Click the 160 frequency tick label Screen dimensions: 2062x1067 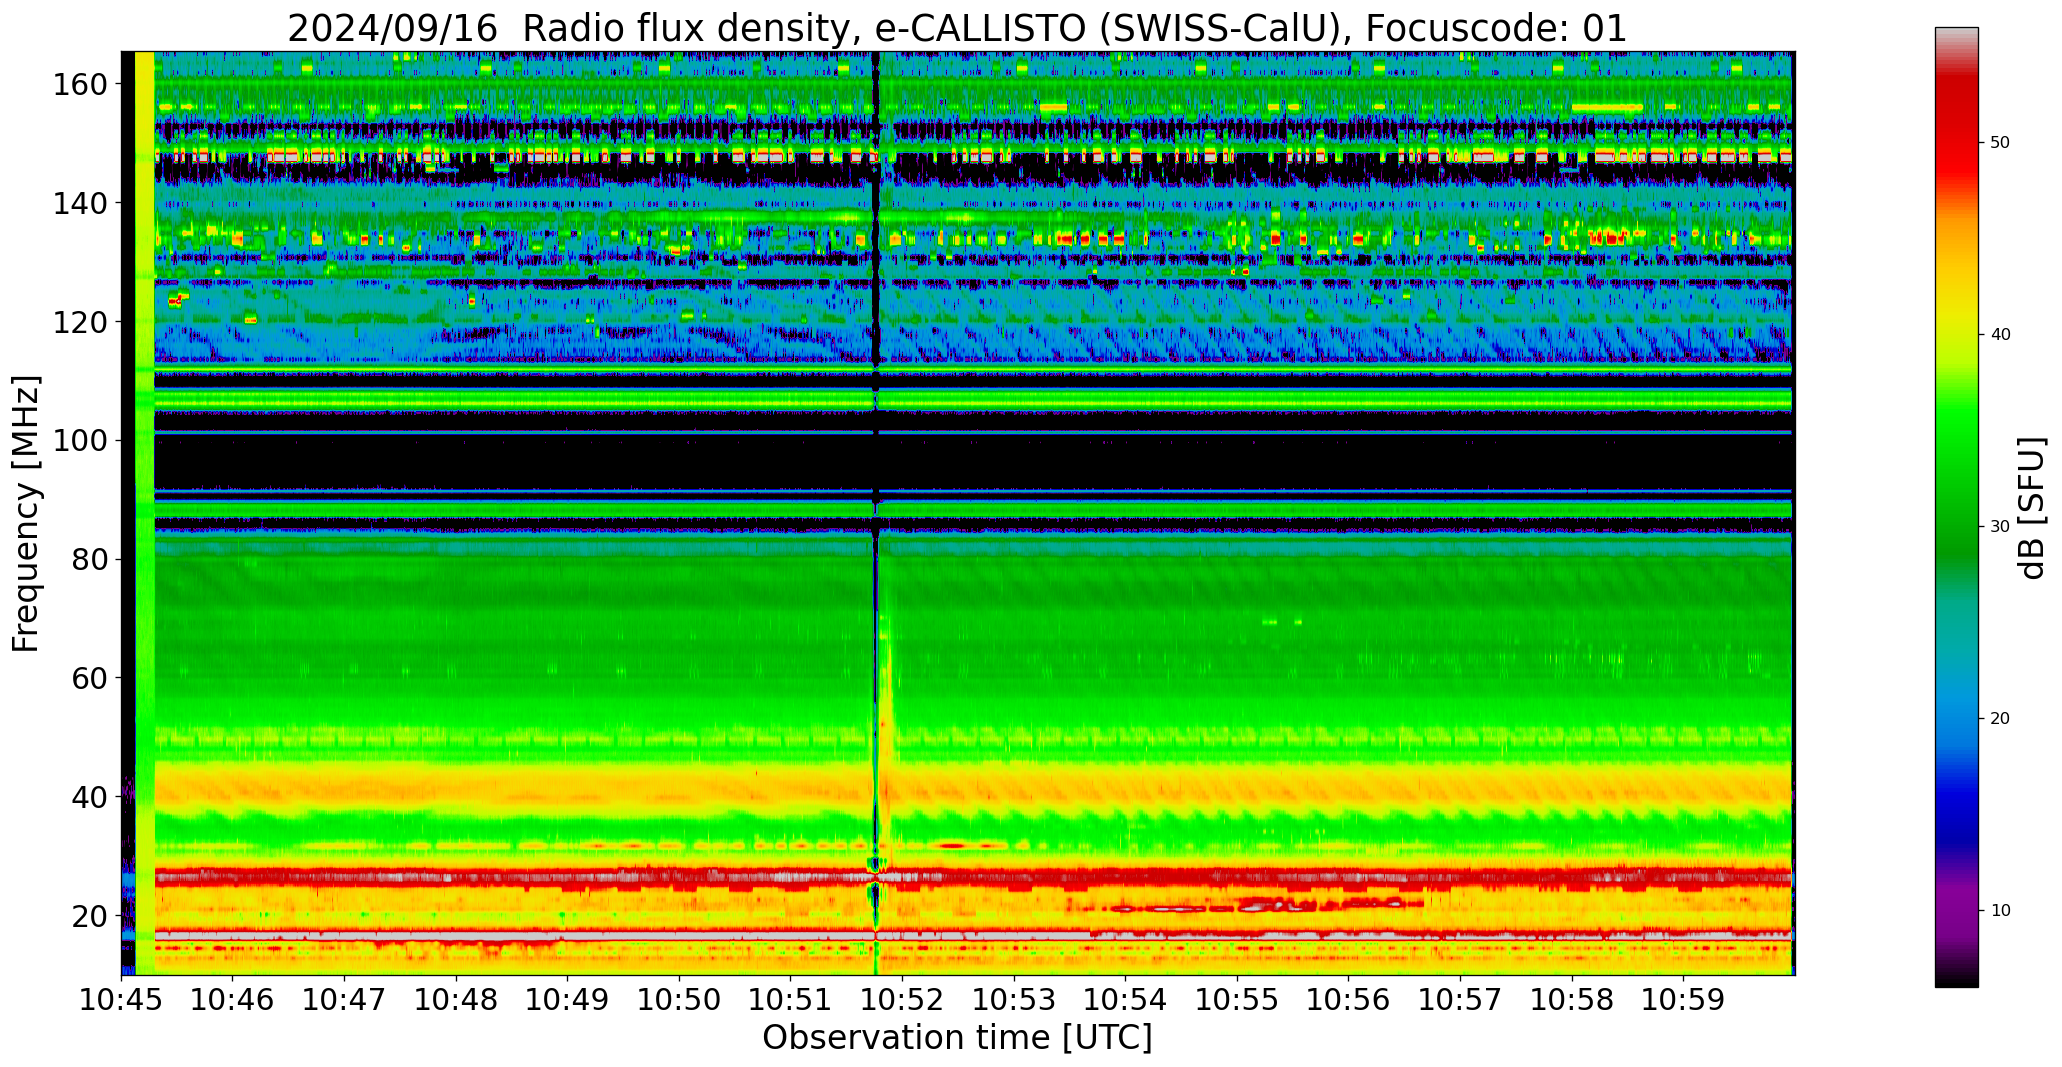click(x=79, y=85)
